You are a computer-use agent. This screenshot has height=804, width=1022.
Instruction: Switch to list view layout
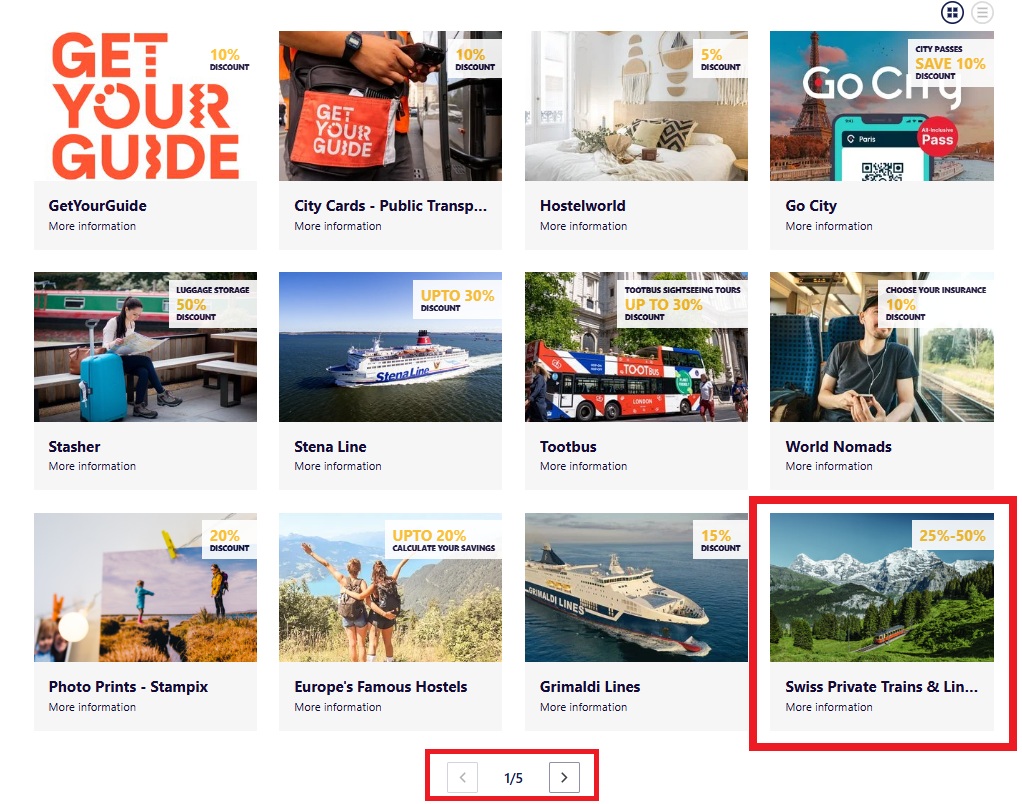(x=982, y=12)
